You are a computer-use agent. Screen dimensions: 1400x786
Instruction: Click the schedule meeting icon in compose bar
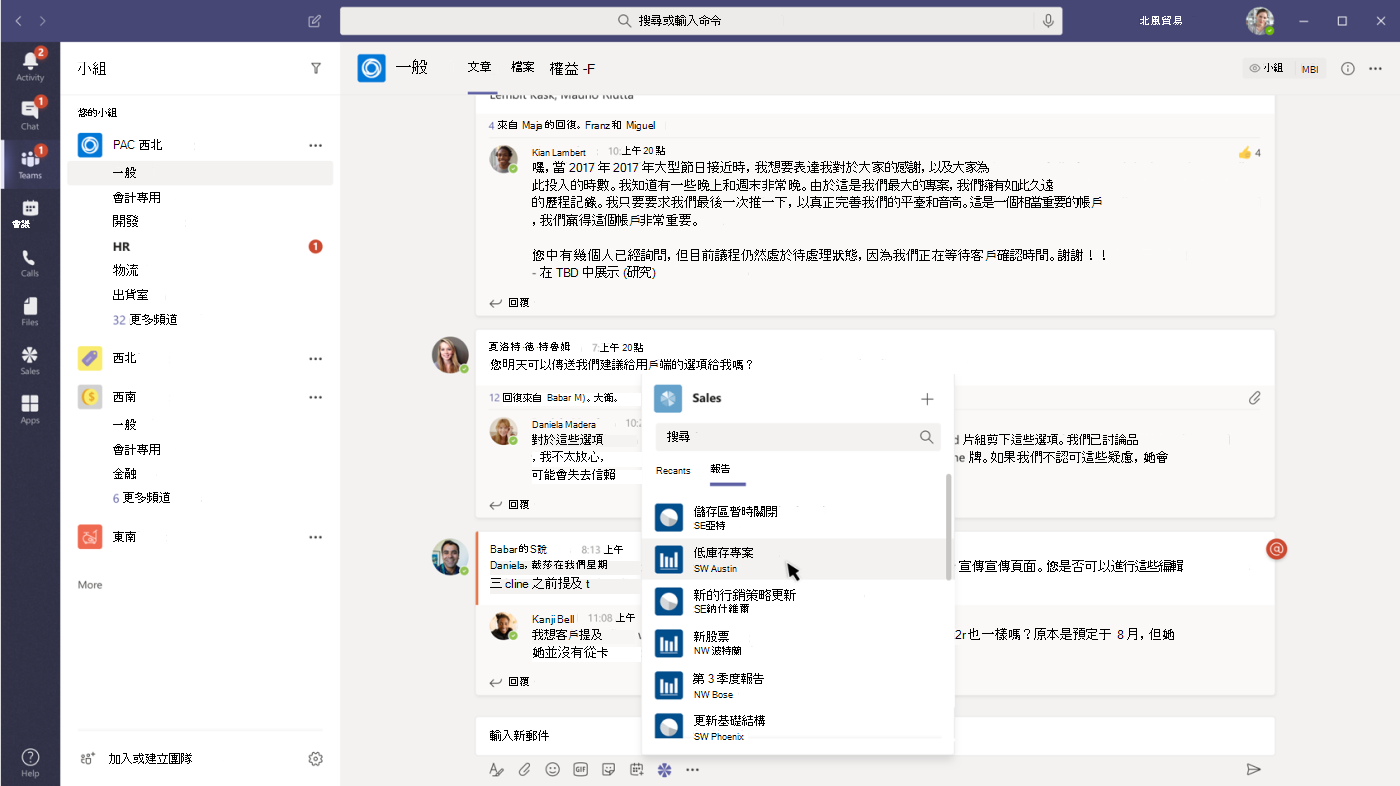point(636,769)
